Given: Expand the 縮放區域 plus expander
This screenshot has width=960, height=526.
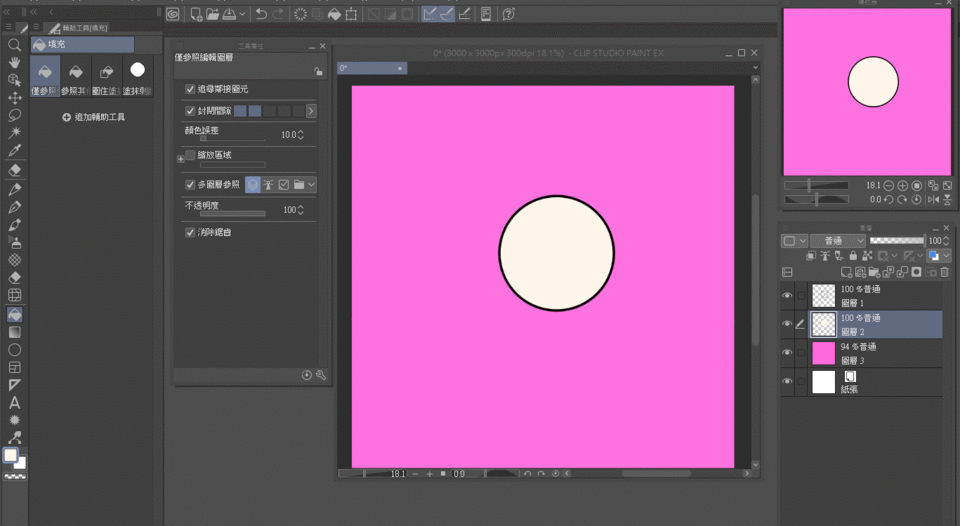Looking at the screenshot, I should [x=180, y=158].
